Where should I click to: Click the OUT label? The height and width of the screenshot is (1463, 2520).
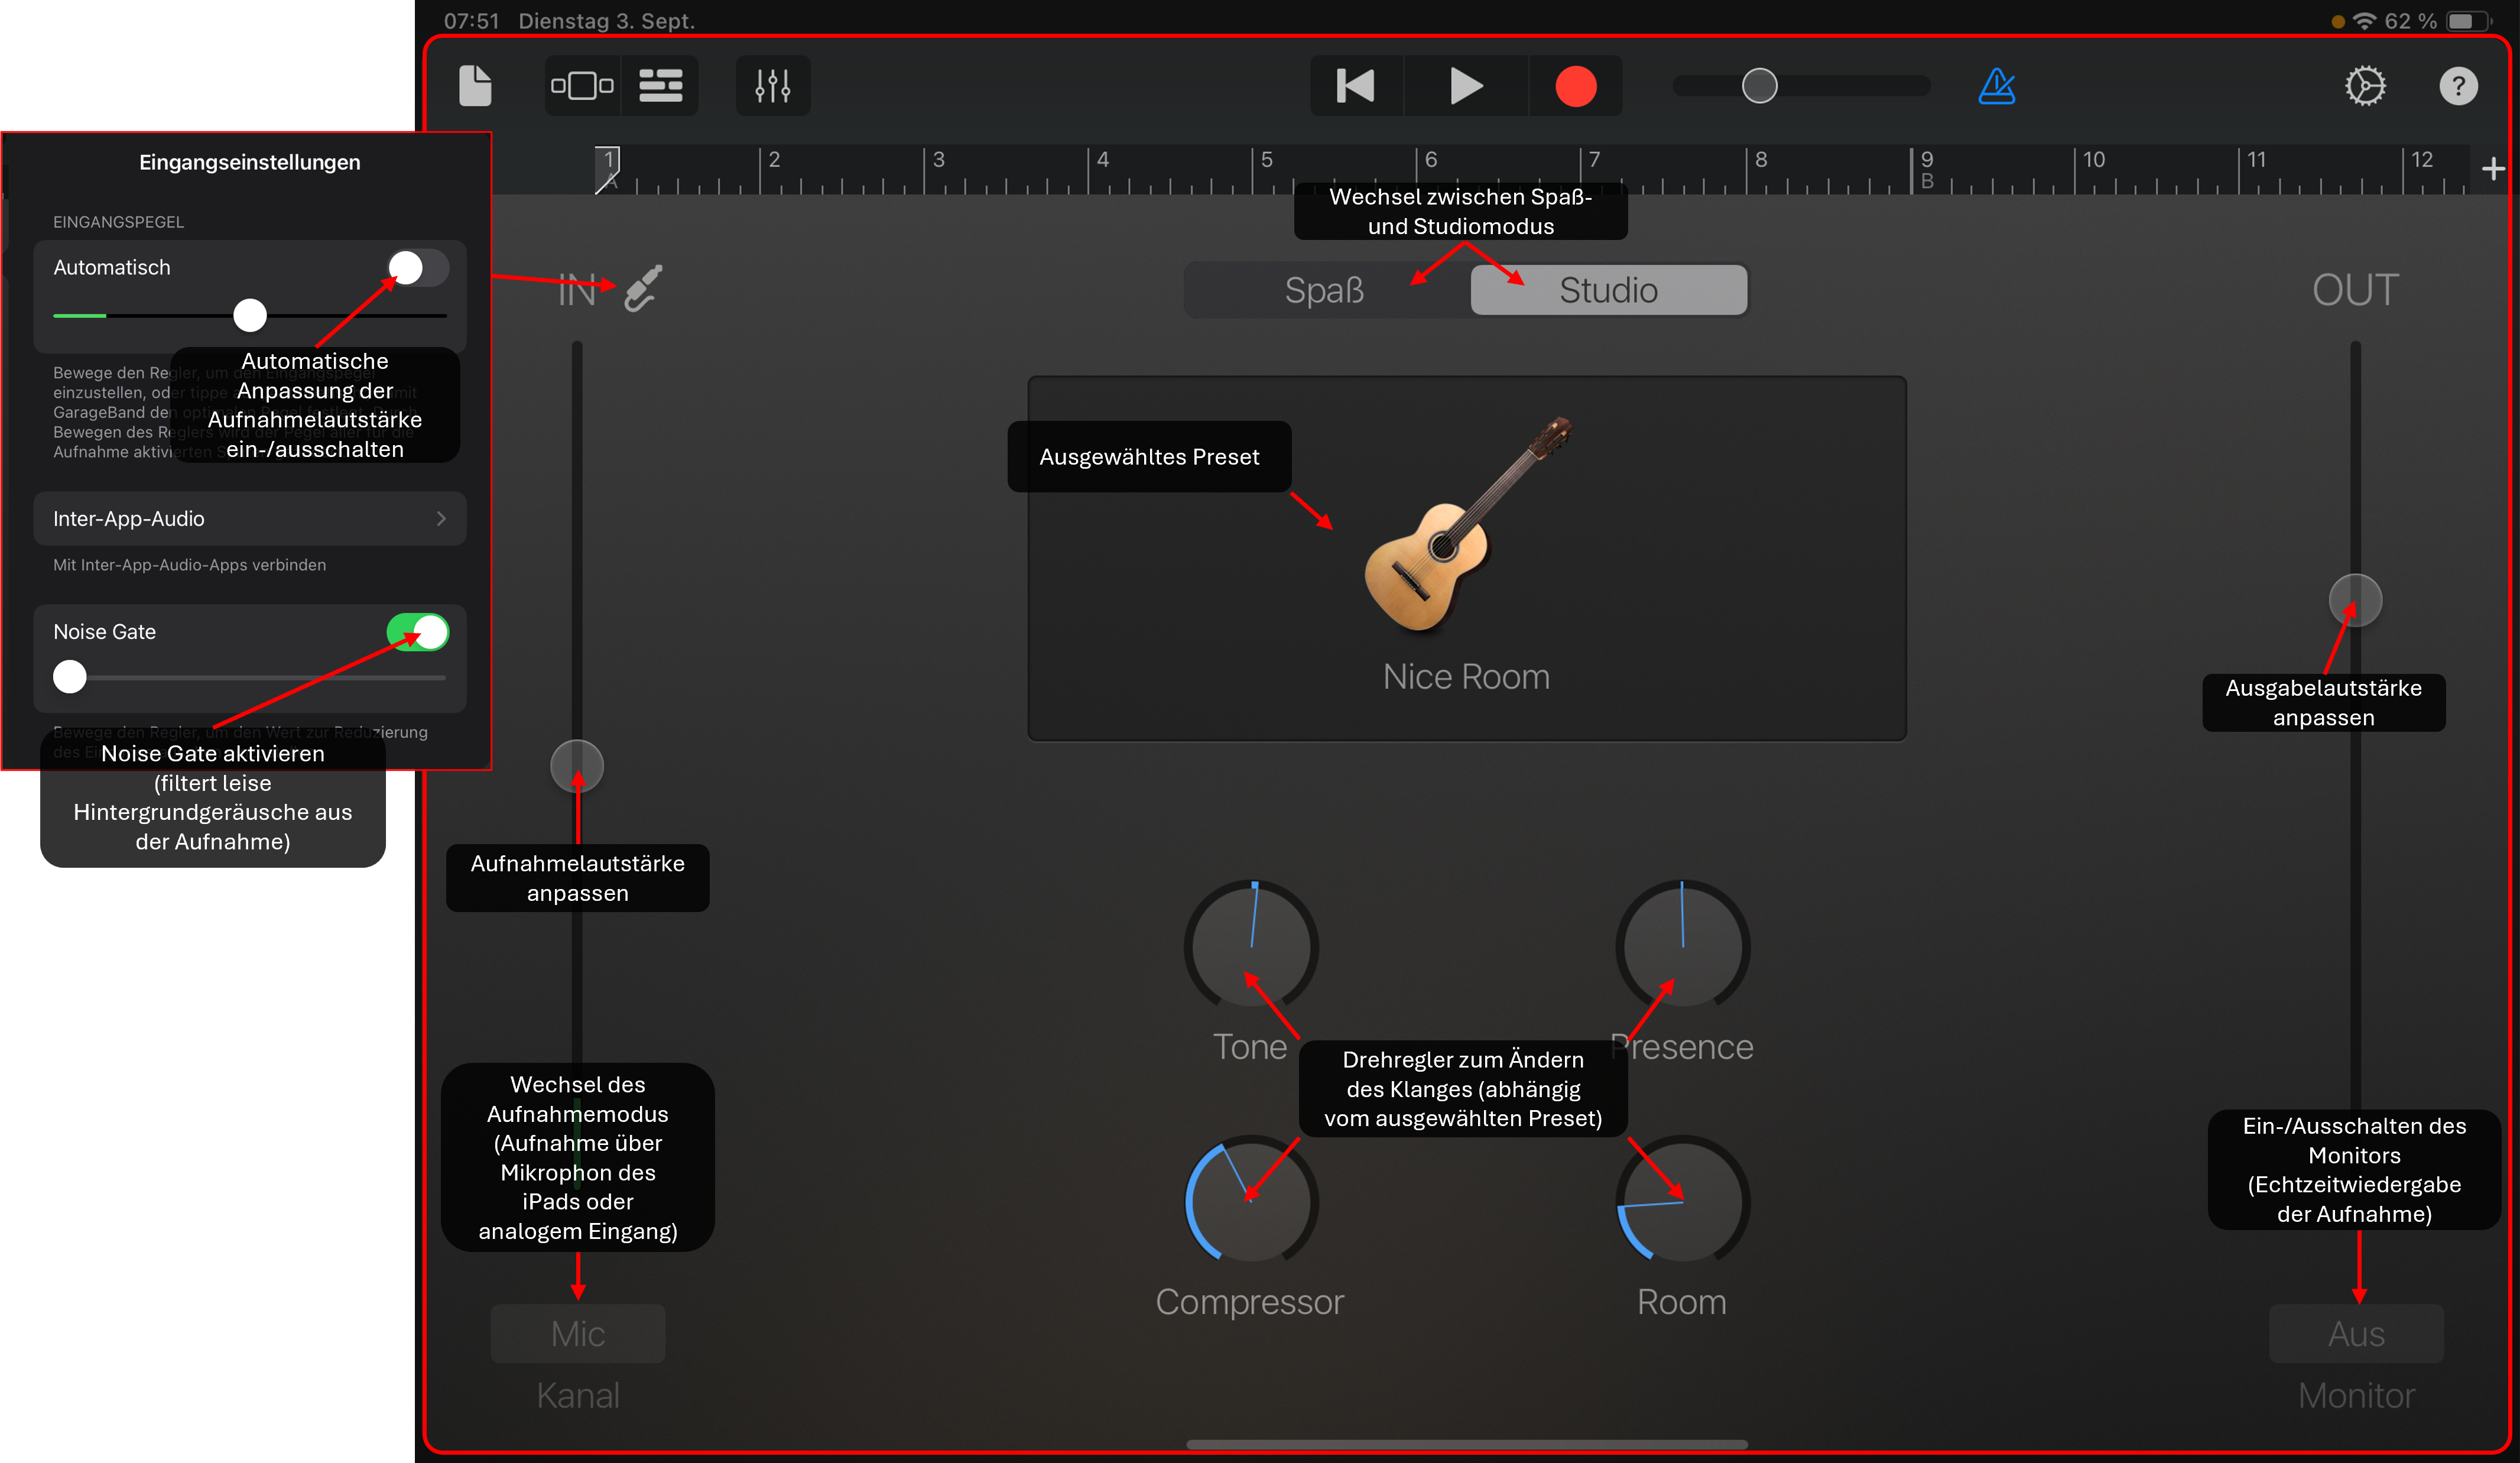click(x=2356, y=290)
